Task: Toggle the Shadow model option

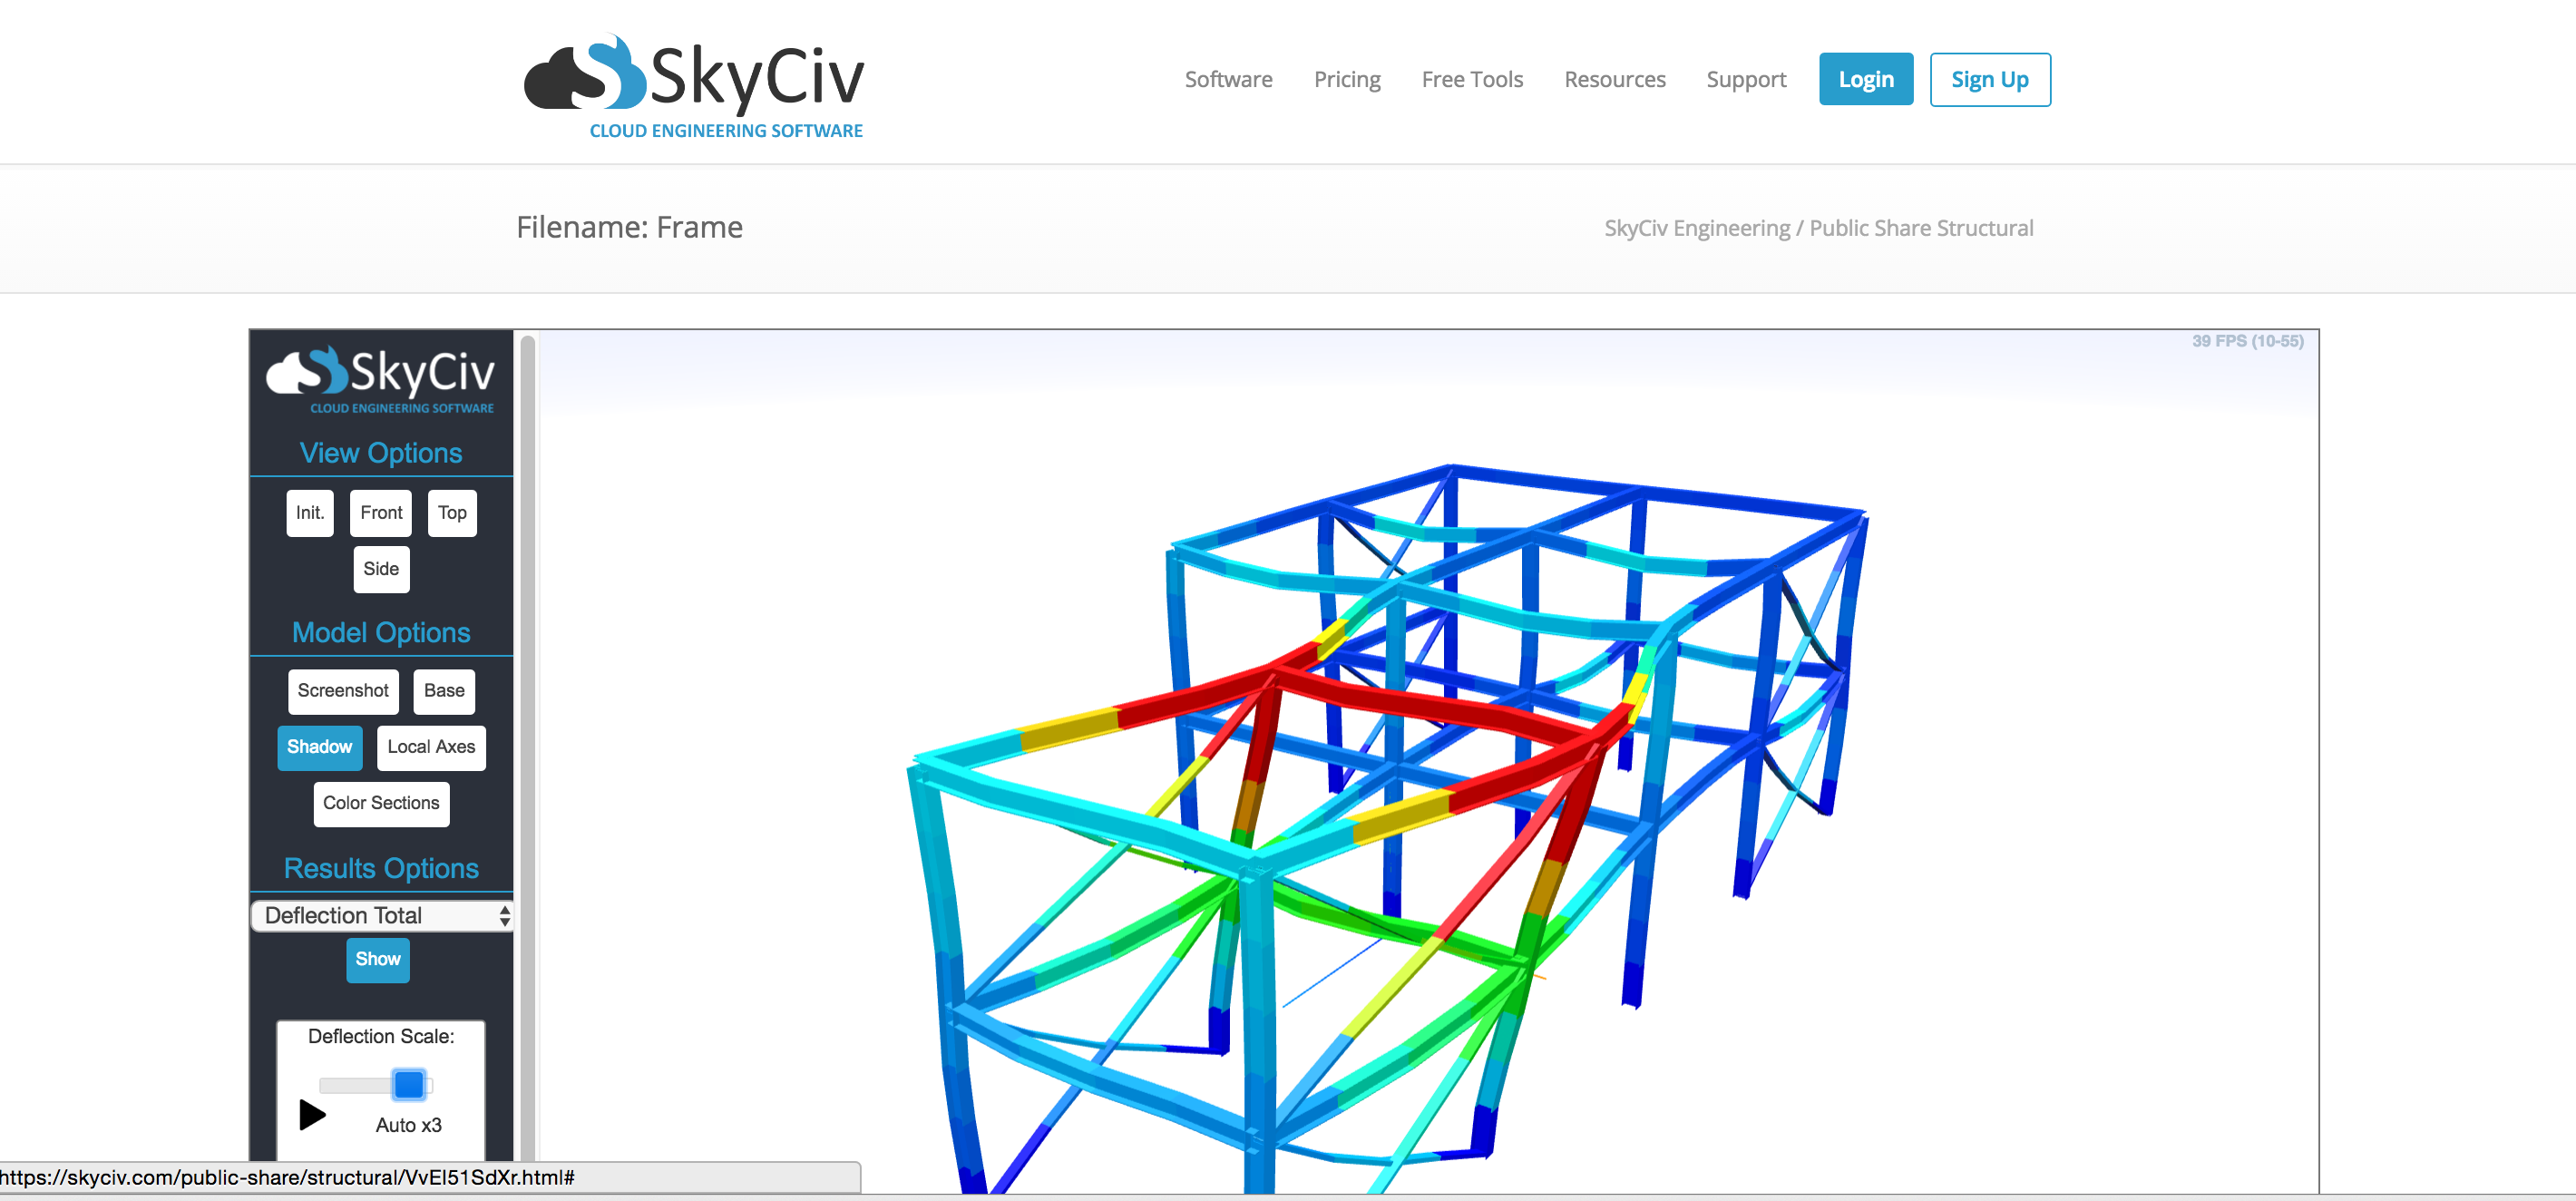Action: tap(319, 747)
